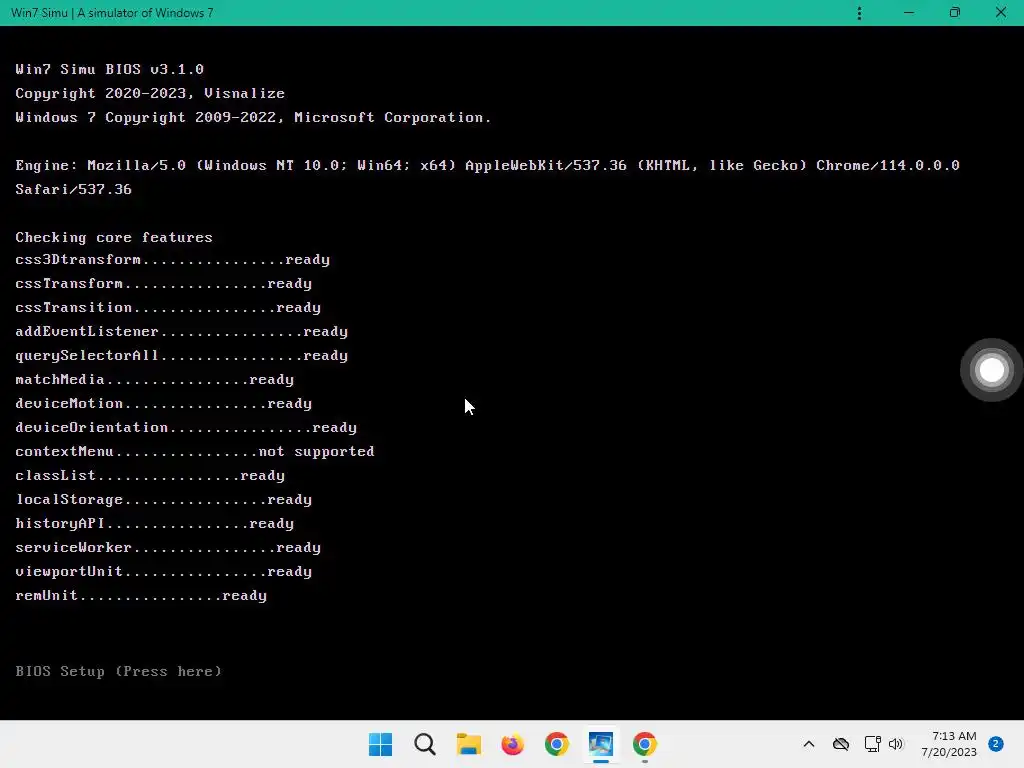
Task: Open taskbar Search
Action: tap(424, 744)
